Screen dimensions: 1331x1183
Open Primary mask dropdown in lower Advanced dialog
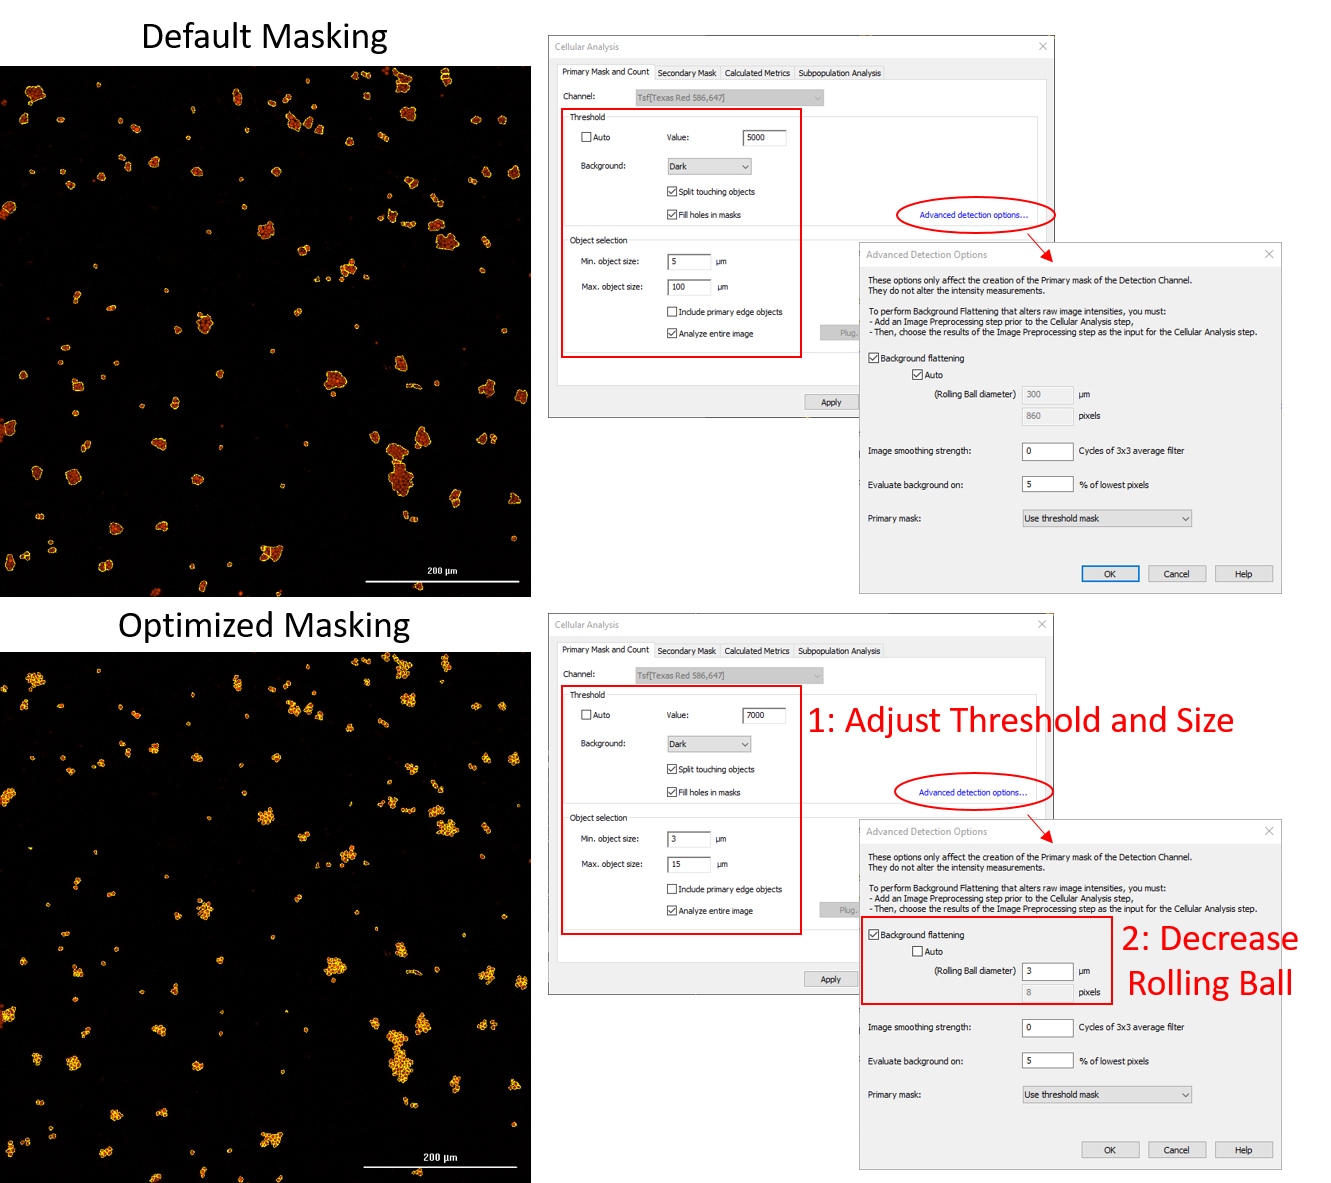pos(1106,1095)
